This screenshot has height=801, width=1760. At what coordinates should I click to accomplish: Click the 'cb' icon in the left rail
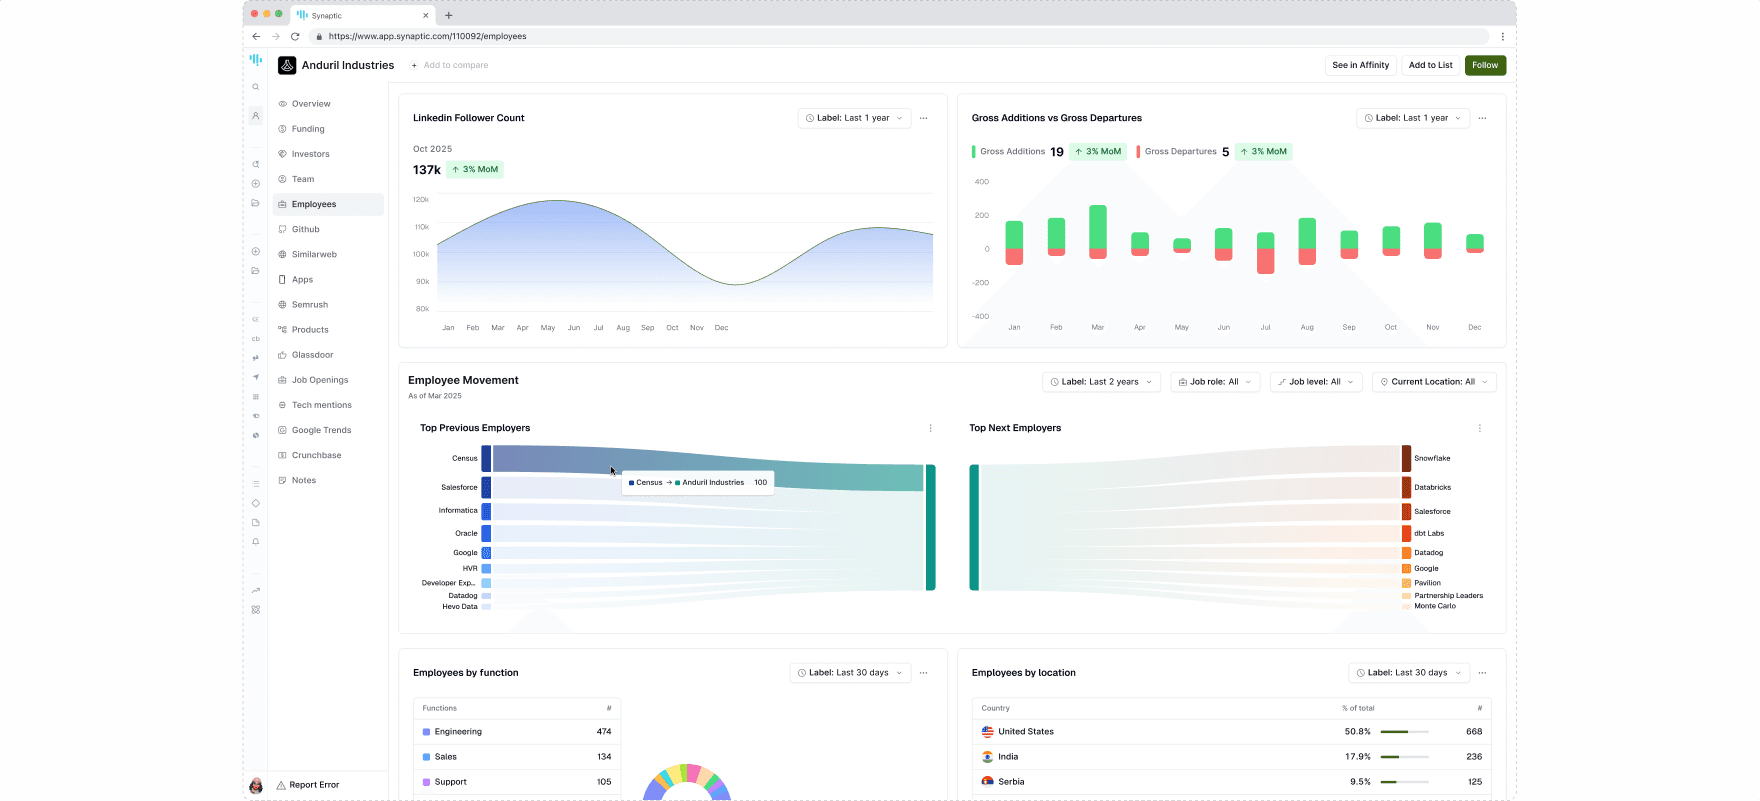[x=256, y=339]
